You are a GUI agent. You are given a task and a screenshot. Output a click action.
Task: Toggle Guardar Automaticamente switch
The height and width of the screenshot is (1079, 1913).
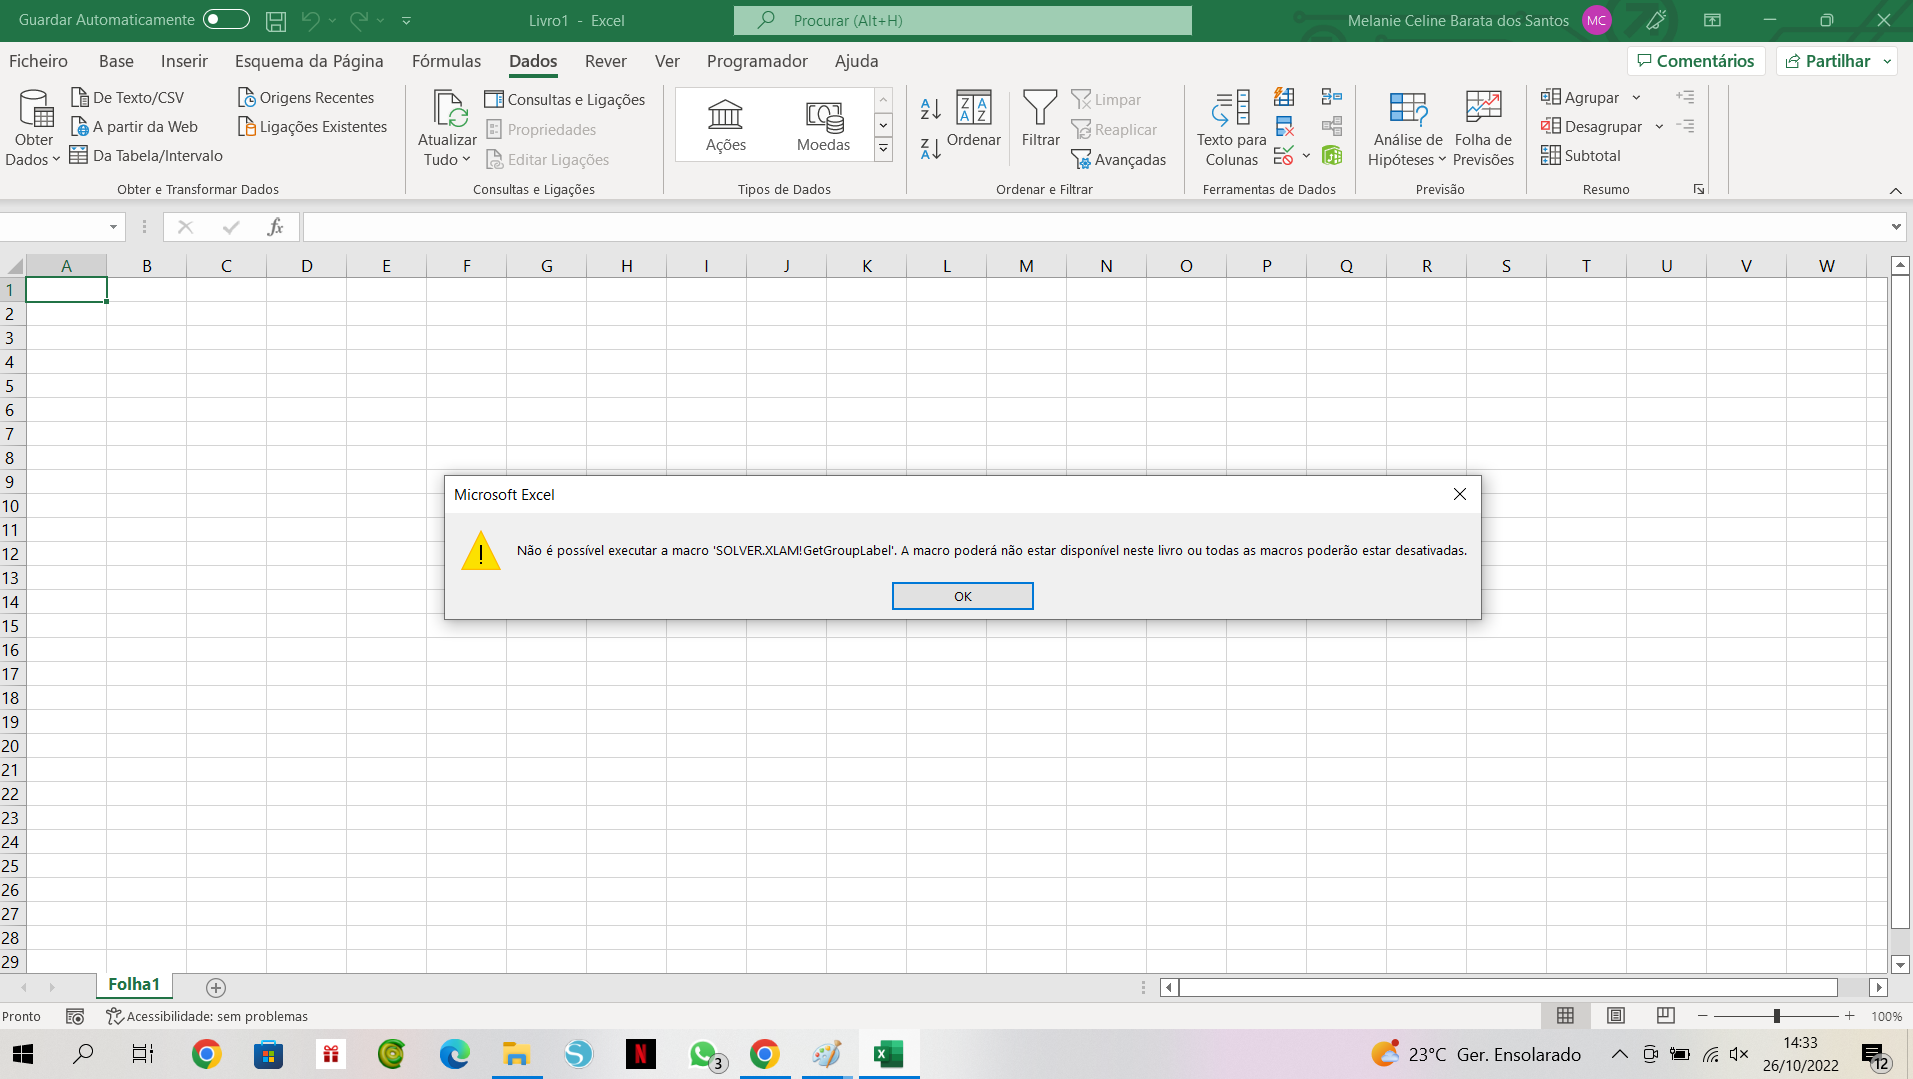point(226,19)
